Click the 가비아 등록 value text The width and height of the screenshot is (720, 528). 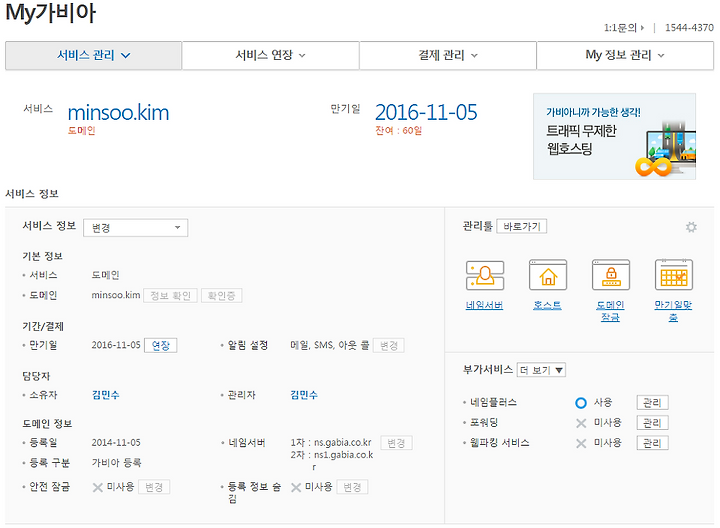pos(117,463)
